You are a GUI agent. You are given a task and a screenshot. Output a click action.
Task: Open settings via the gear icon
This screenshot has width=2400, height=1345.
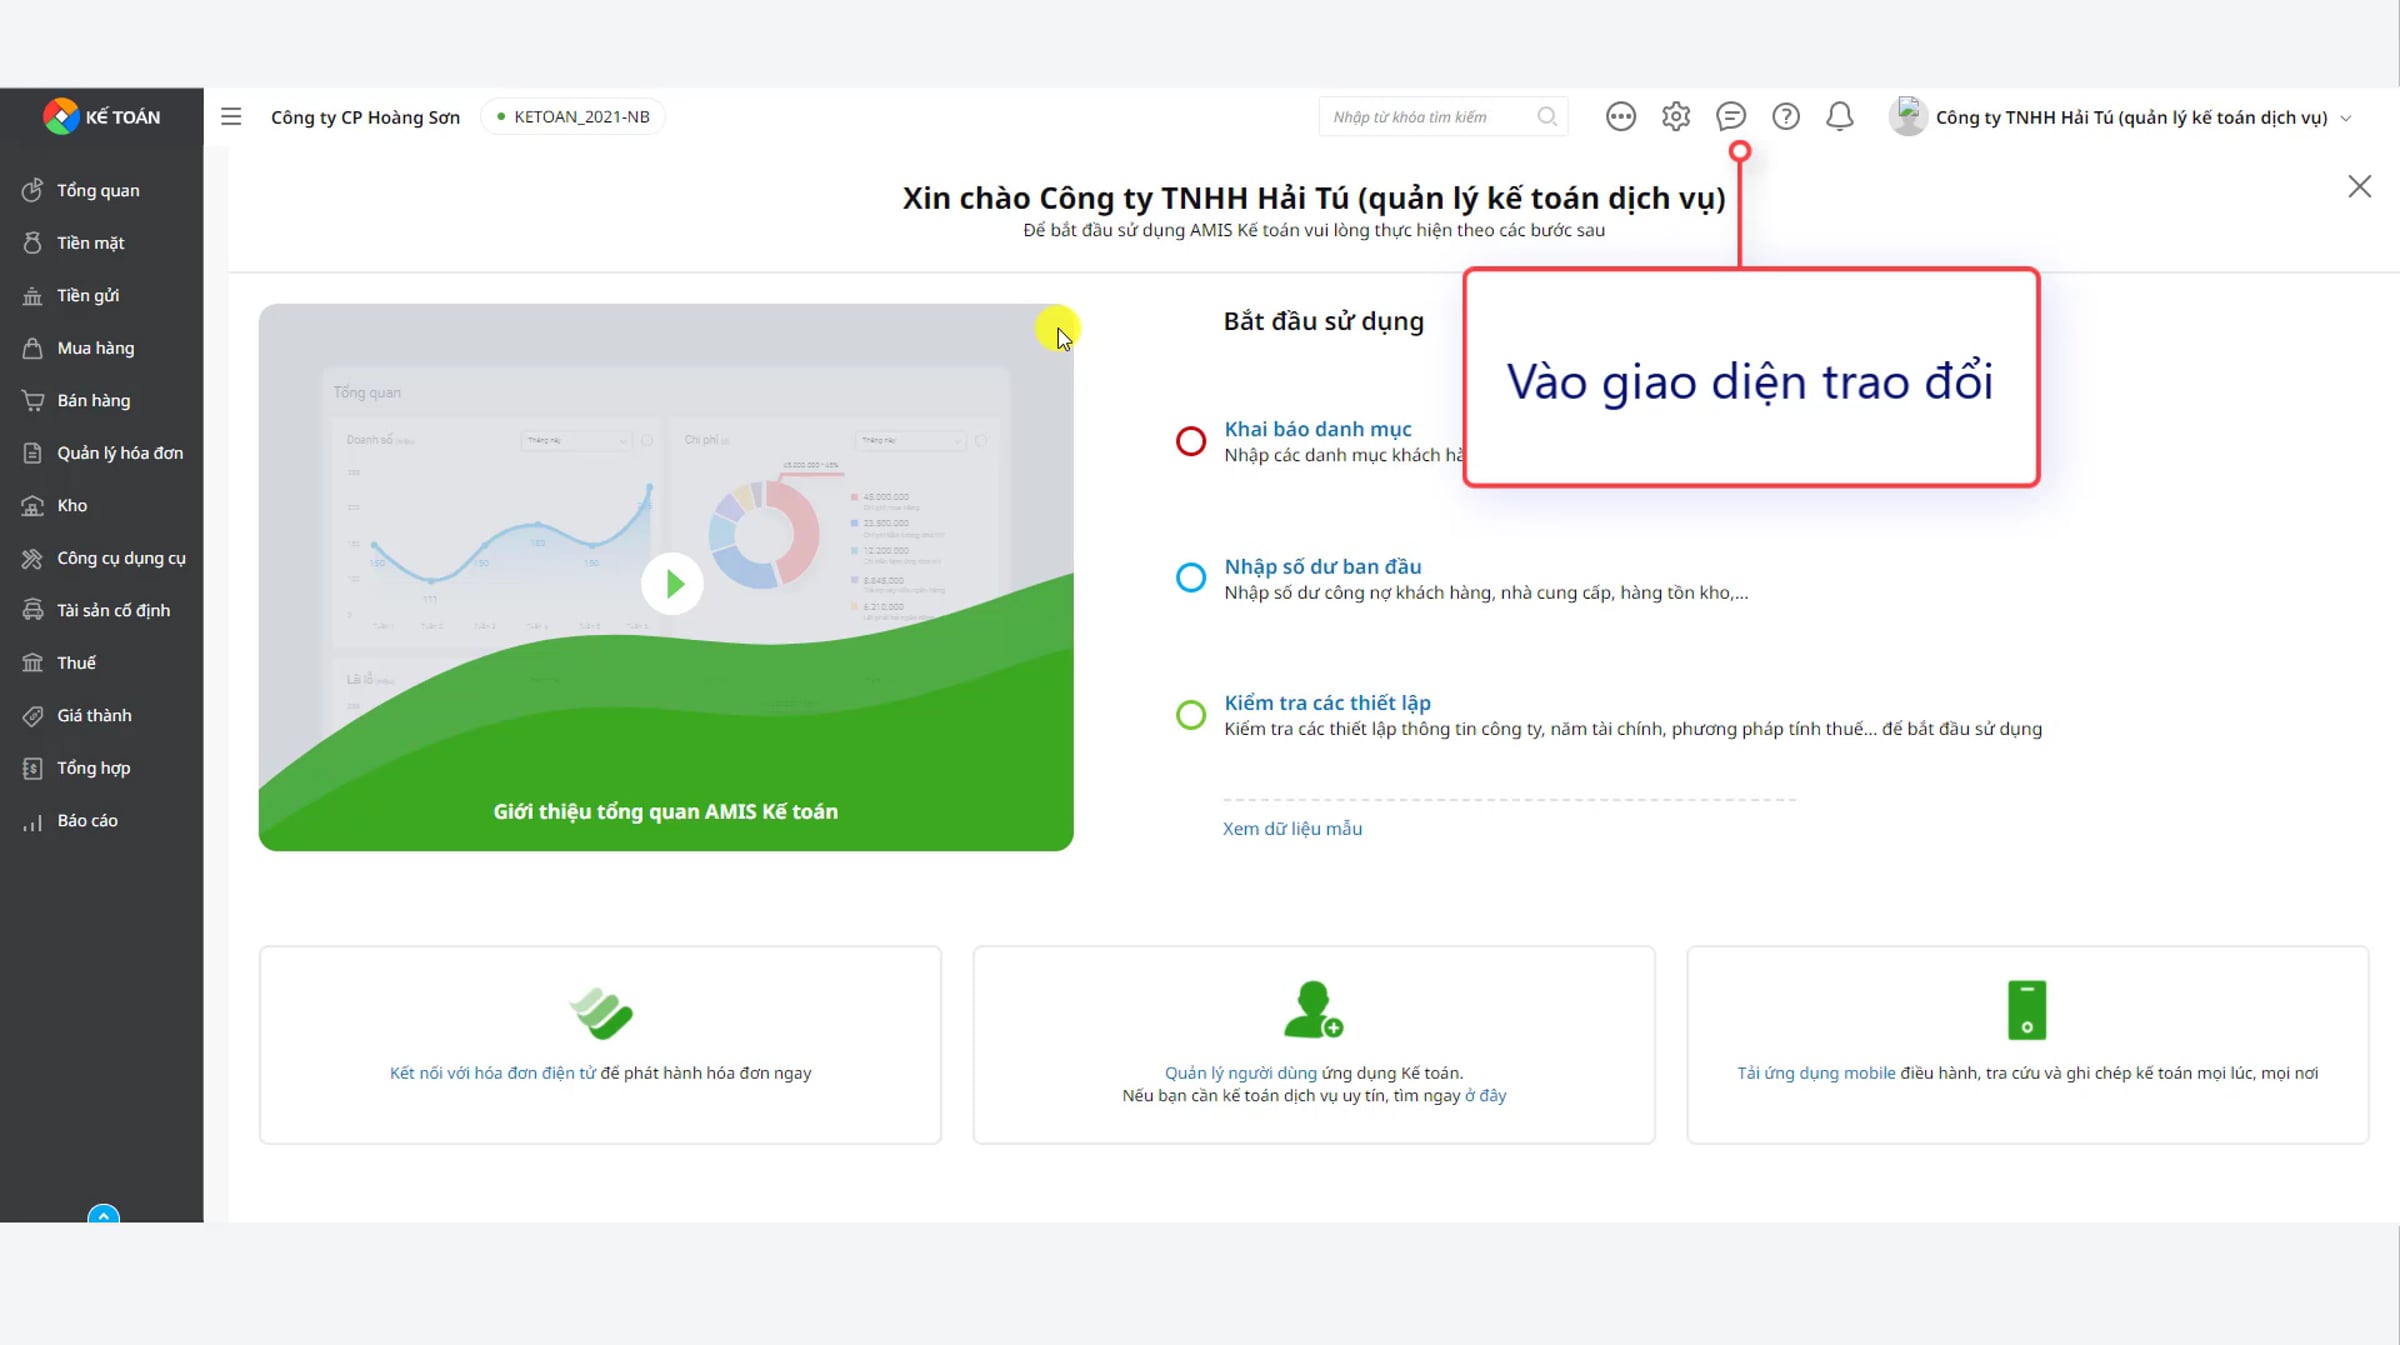(x=1676, y=117)
